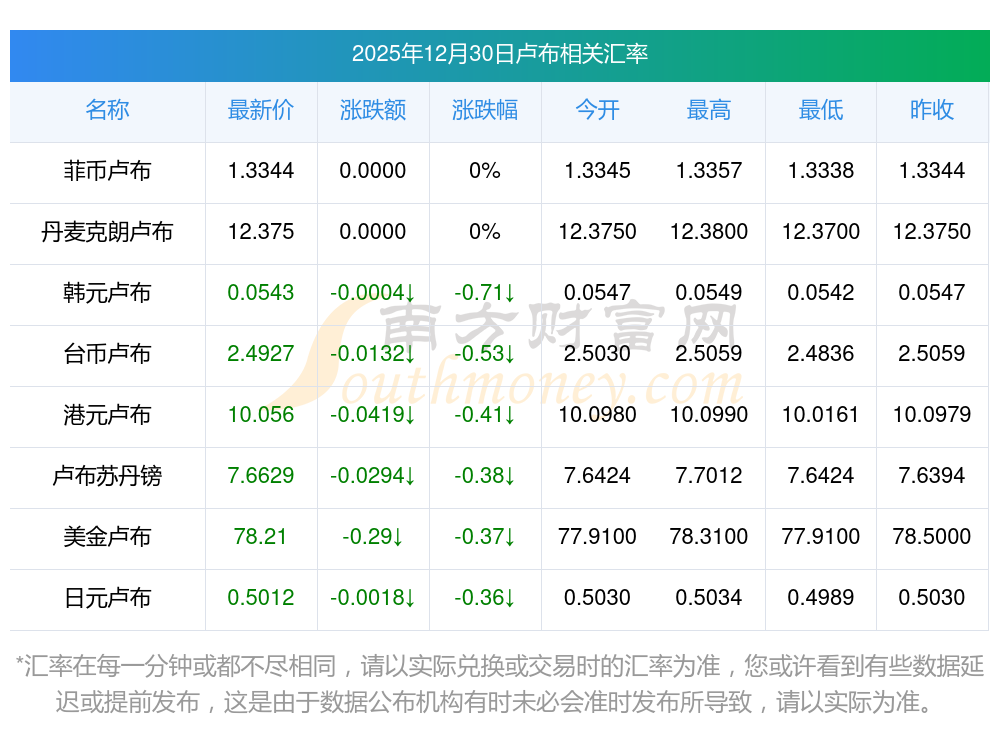Click the 最新价 column header
Screen dimensions: 1000x733
tap(260, 110)
